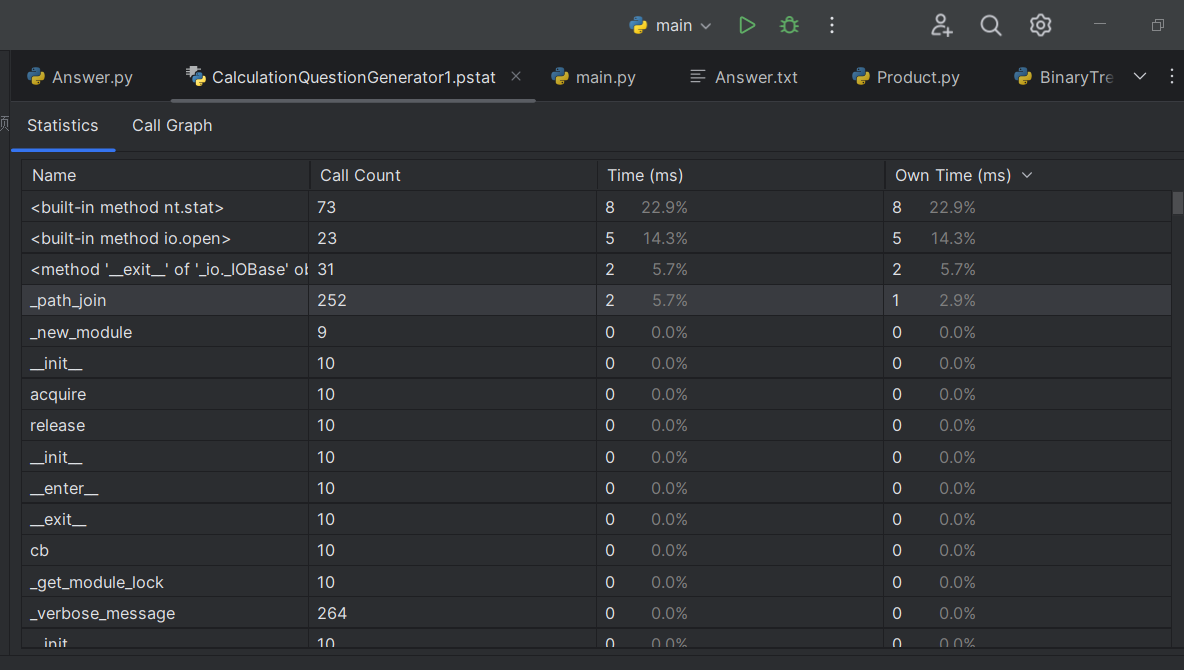Click the editor tab options menu
This screenshot has height=670, width=1184.
click(1173, 77)
